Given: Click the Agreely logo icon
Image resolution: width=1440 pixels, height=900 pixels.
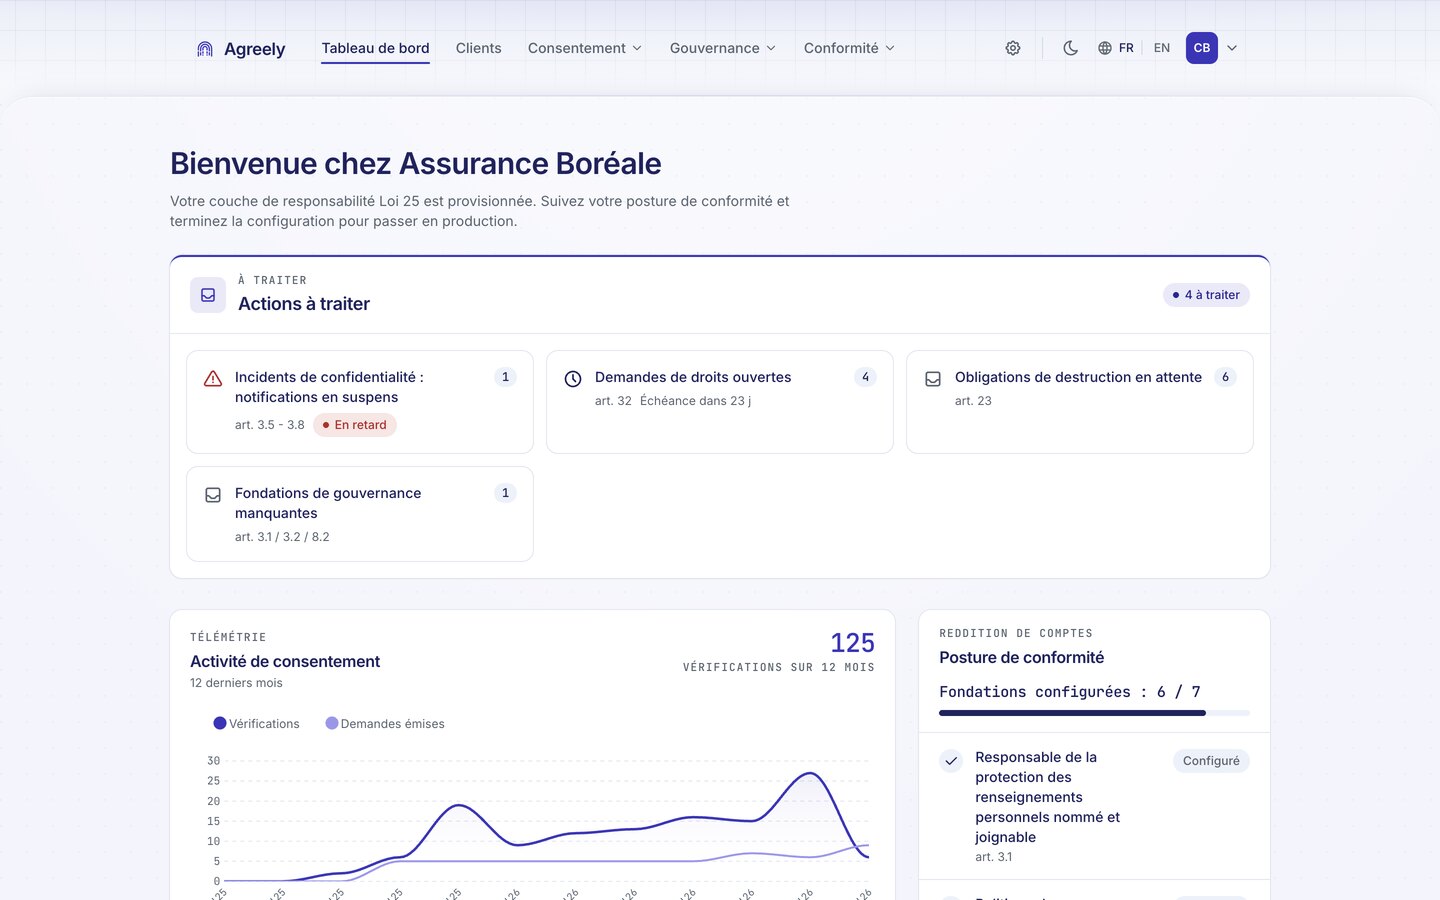Looking at the screenshot, I should click(x=205, y=49).
